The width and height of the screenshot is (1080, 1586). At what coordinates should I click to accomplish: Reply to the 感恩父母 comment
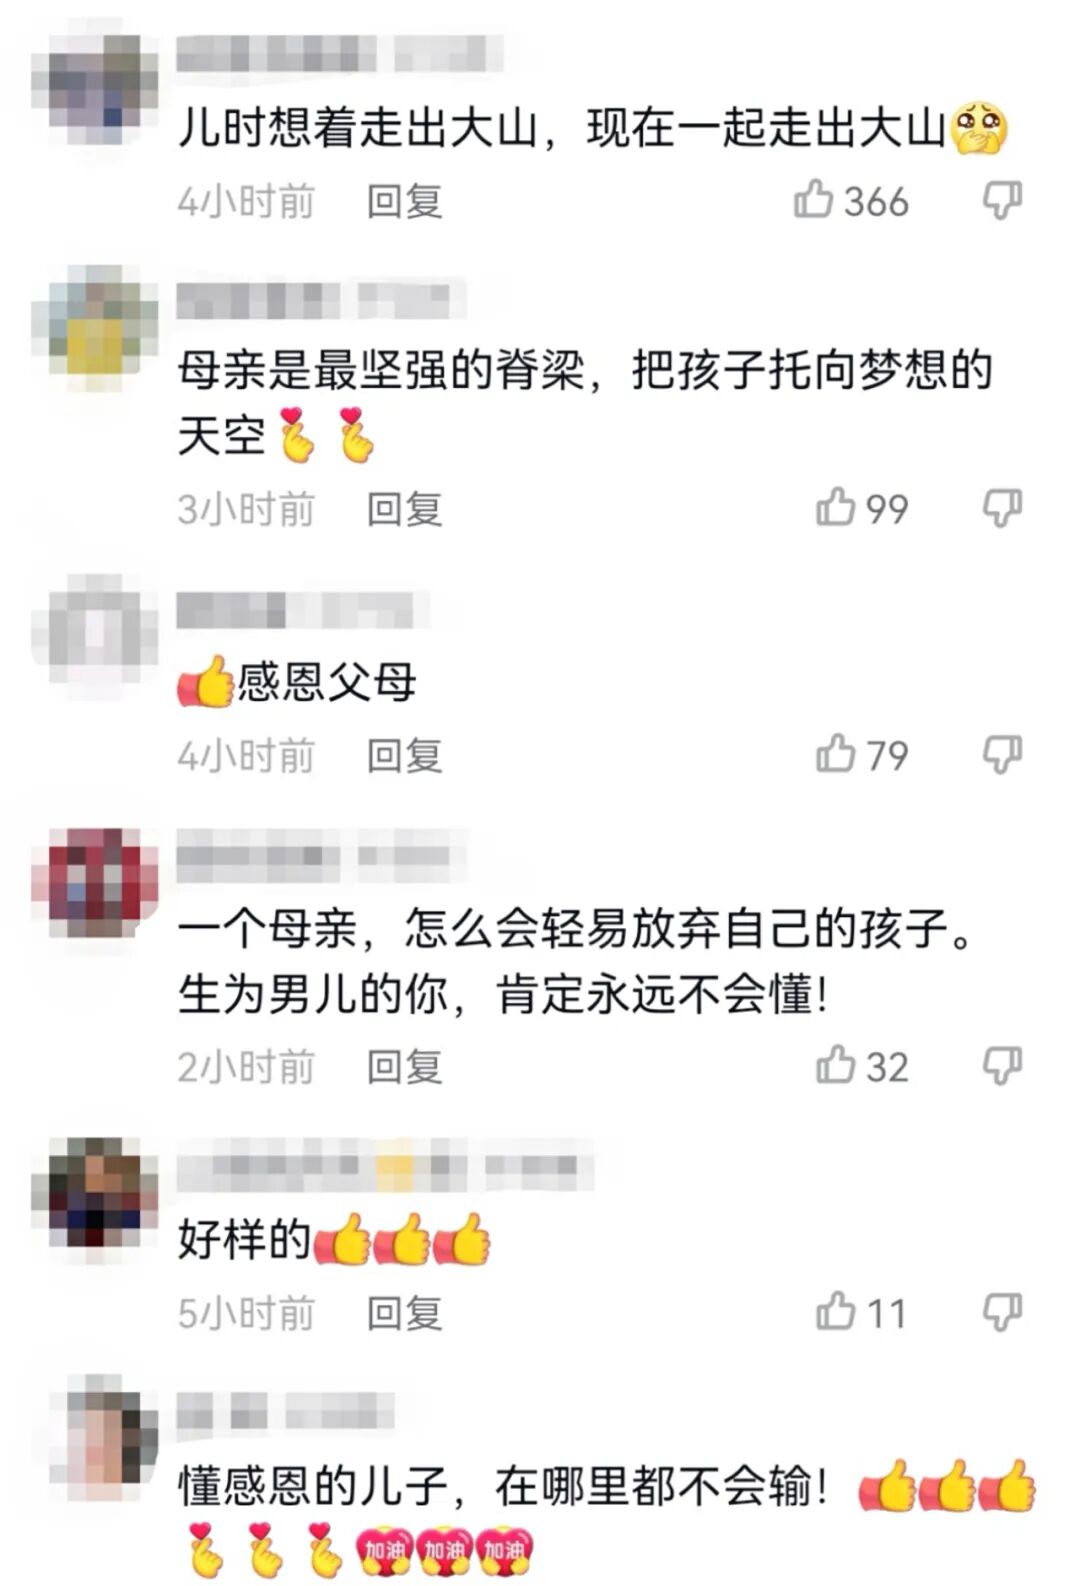pos(404,755)
